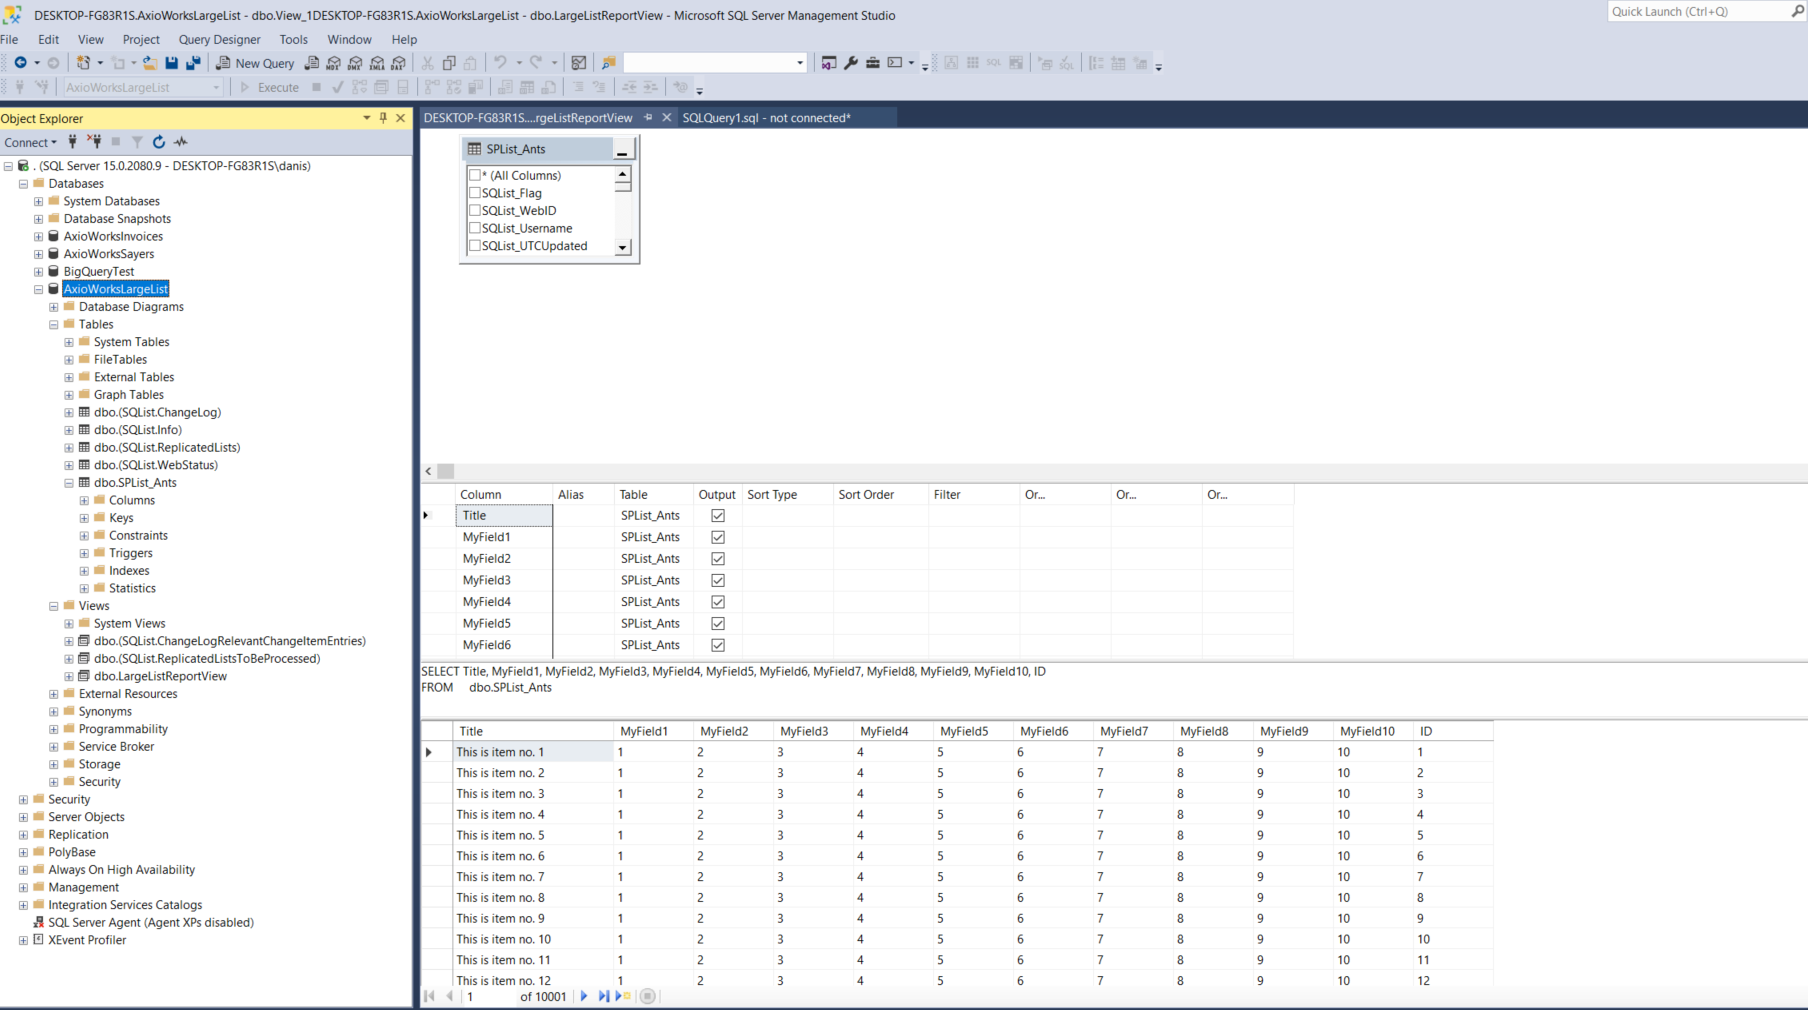Uncheck Output checkbox for MyField1 row
This screenshot has width=1808, height=1010.
click(x=717, y=537)
